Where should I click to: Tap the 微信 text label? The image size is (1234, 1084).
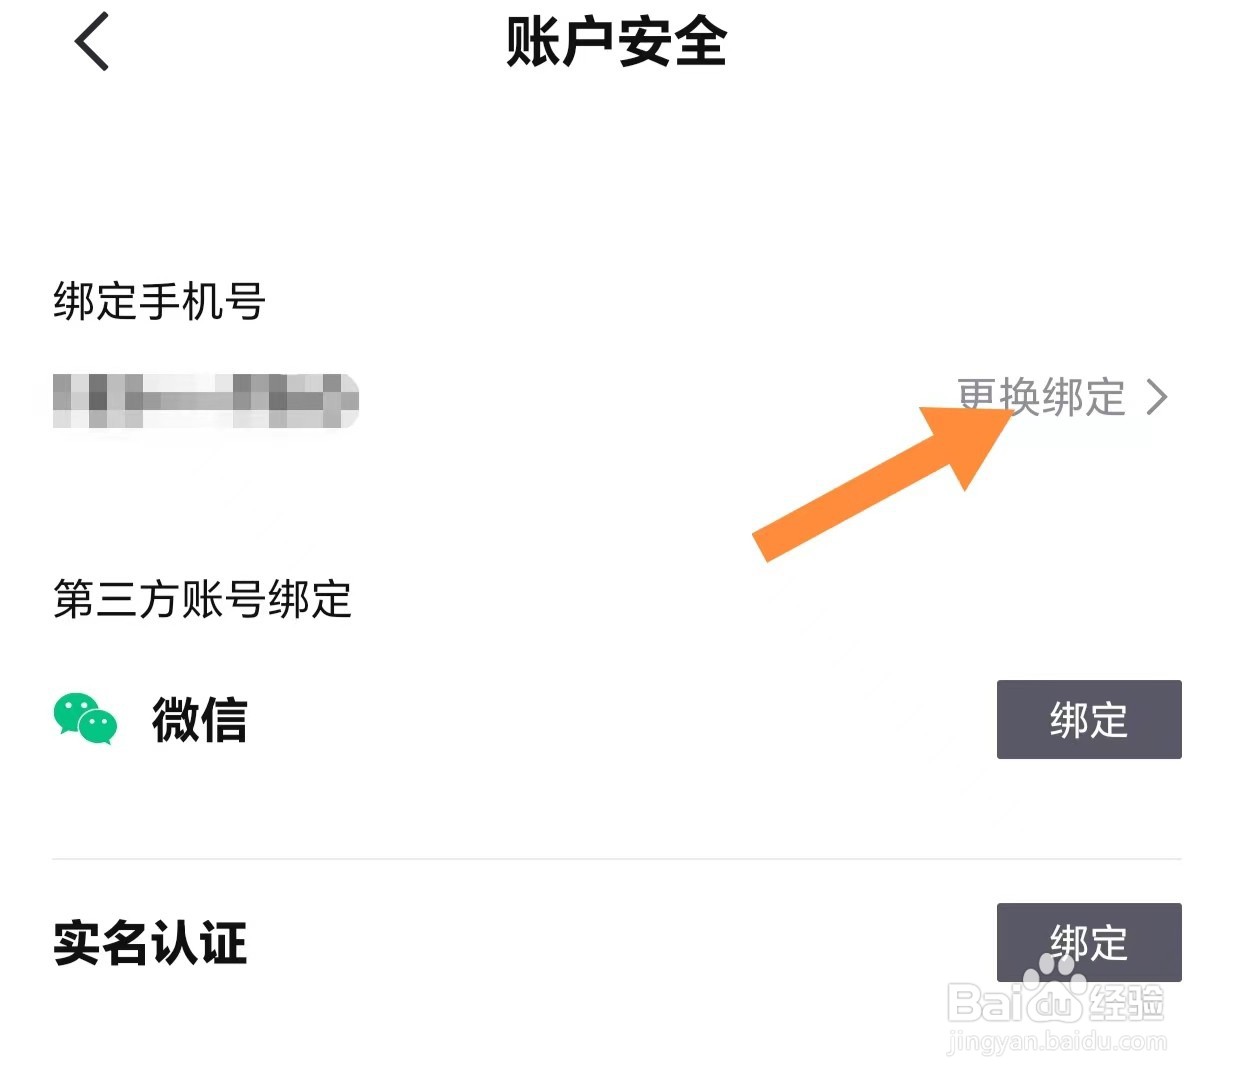199,720
